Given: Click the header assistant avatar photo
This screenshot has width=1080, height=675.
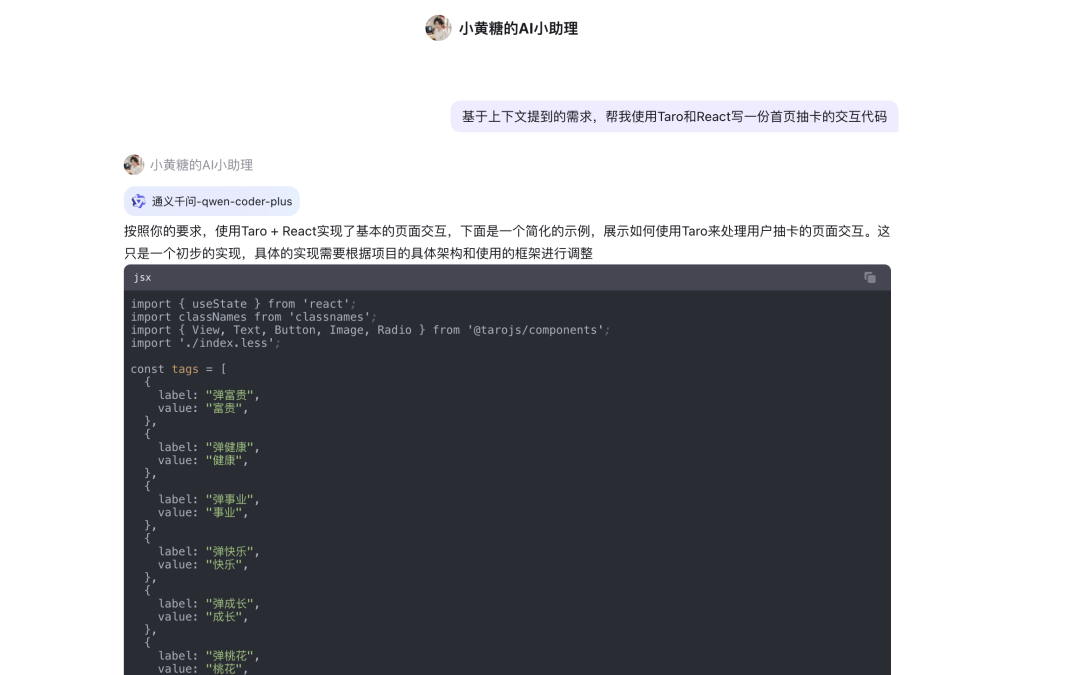Looking at the screenshot, I should (438, 28).
